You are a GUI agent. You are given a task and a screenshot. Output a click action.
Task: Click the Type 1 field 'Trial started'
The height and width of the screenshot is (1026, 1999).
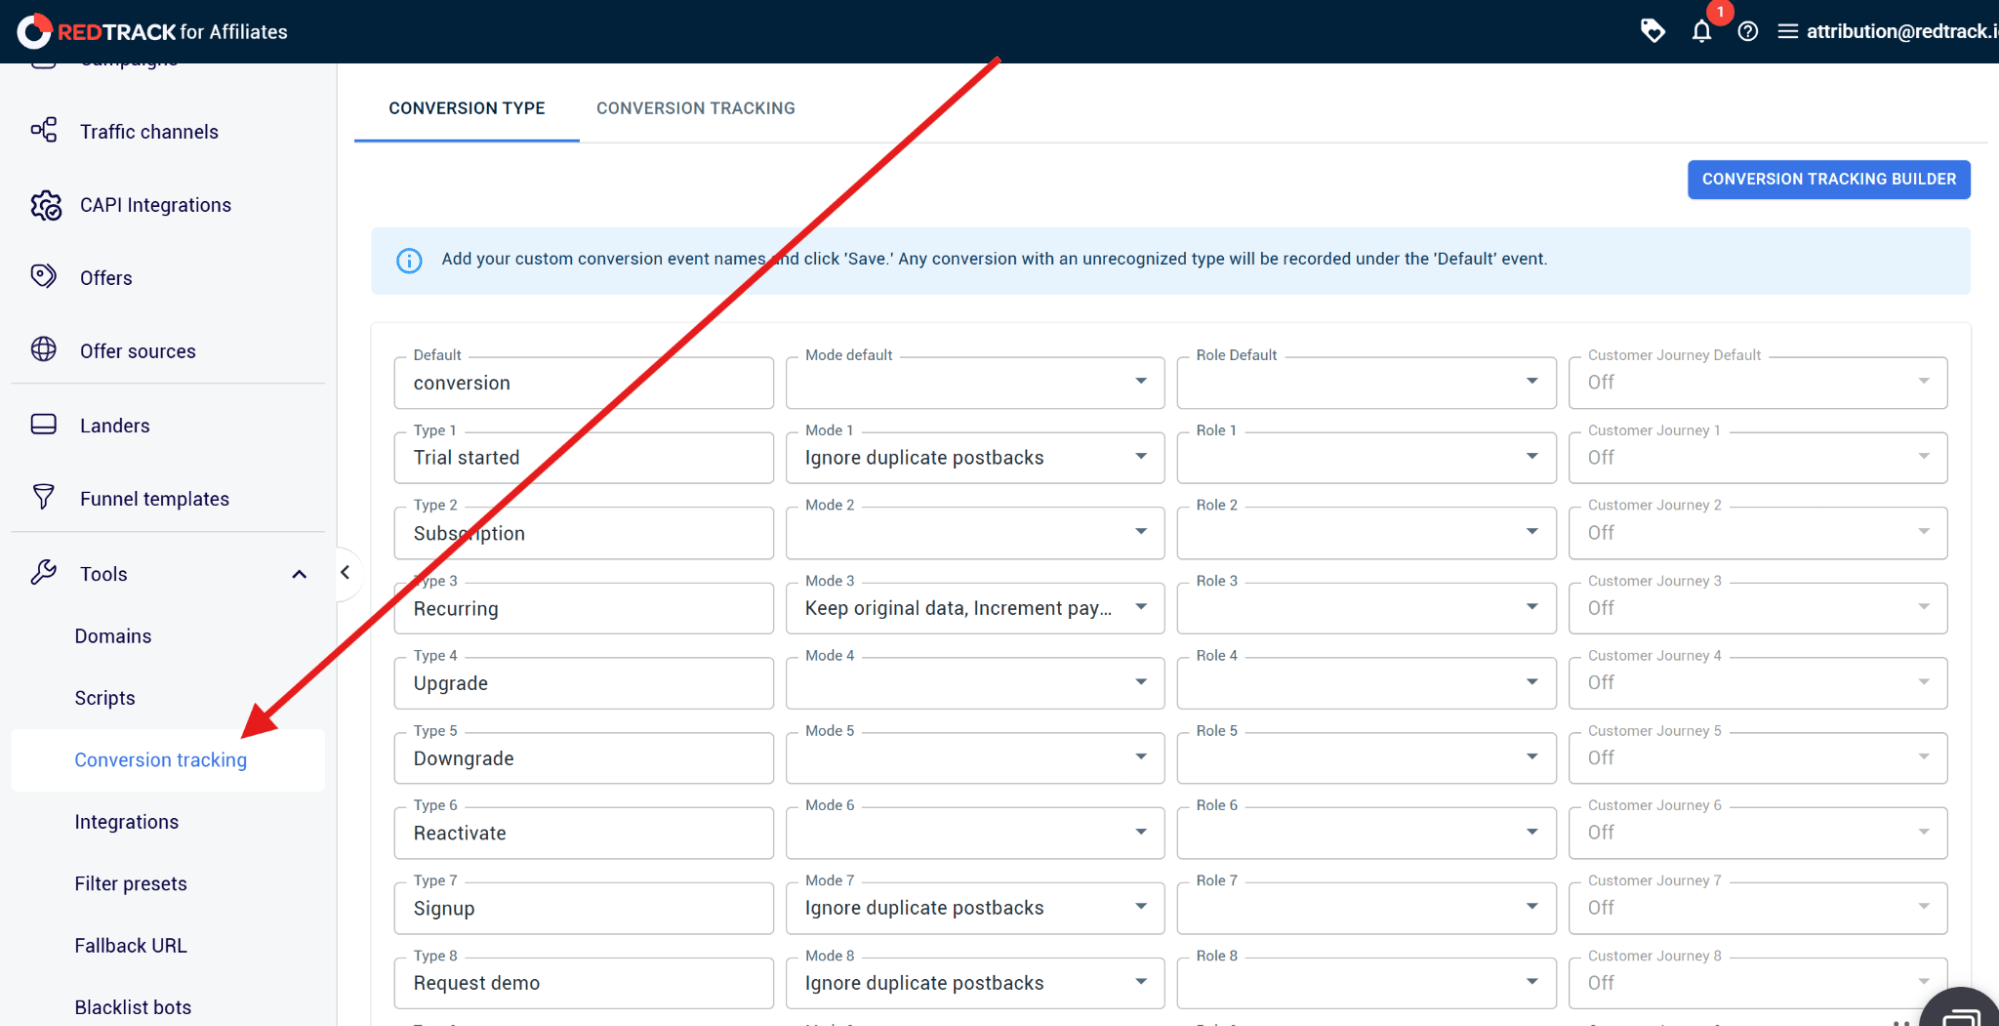click(x=584, y=458)
